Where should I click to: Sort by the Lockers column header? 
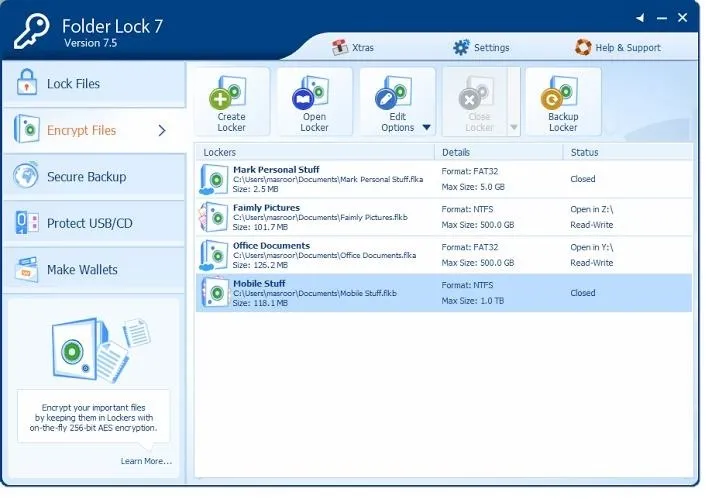(x=315, y=153)
